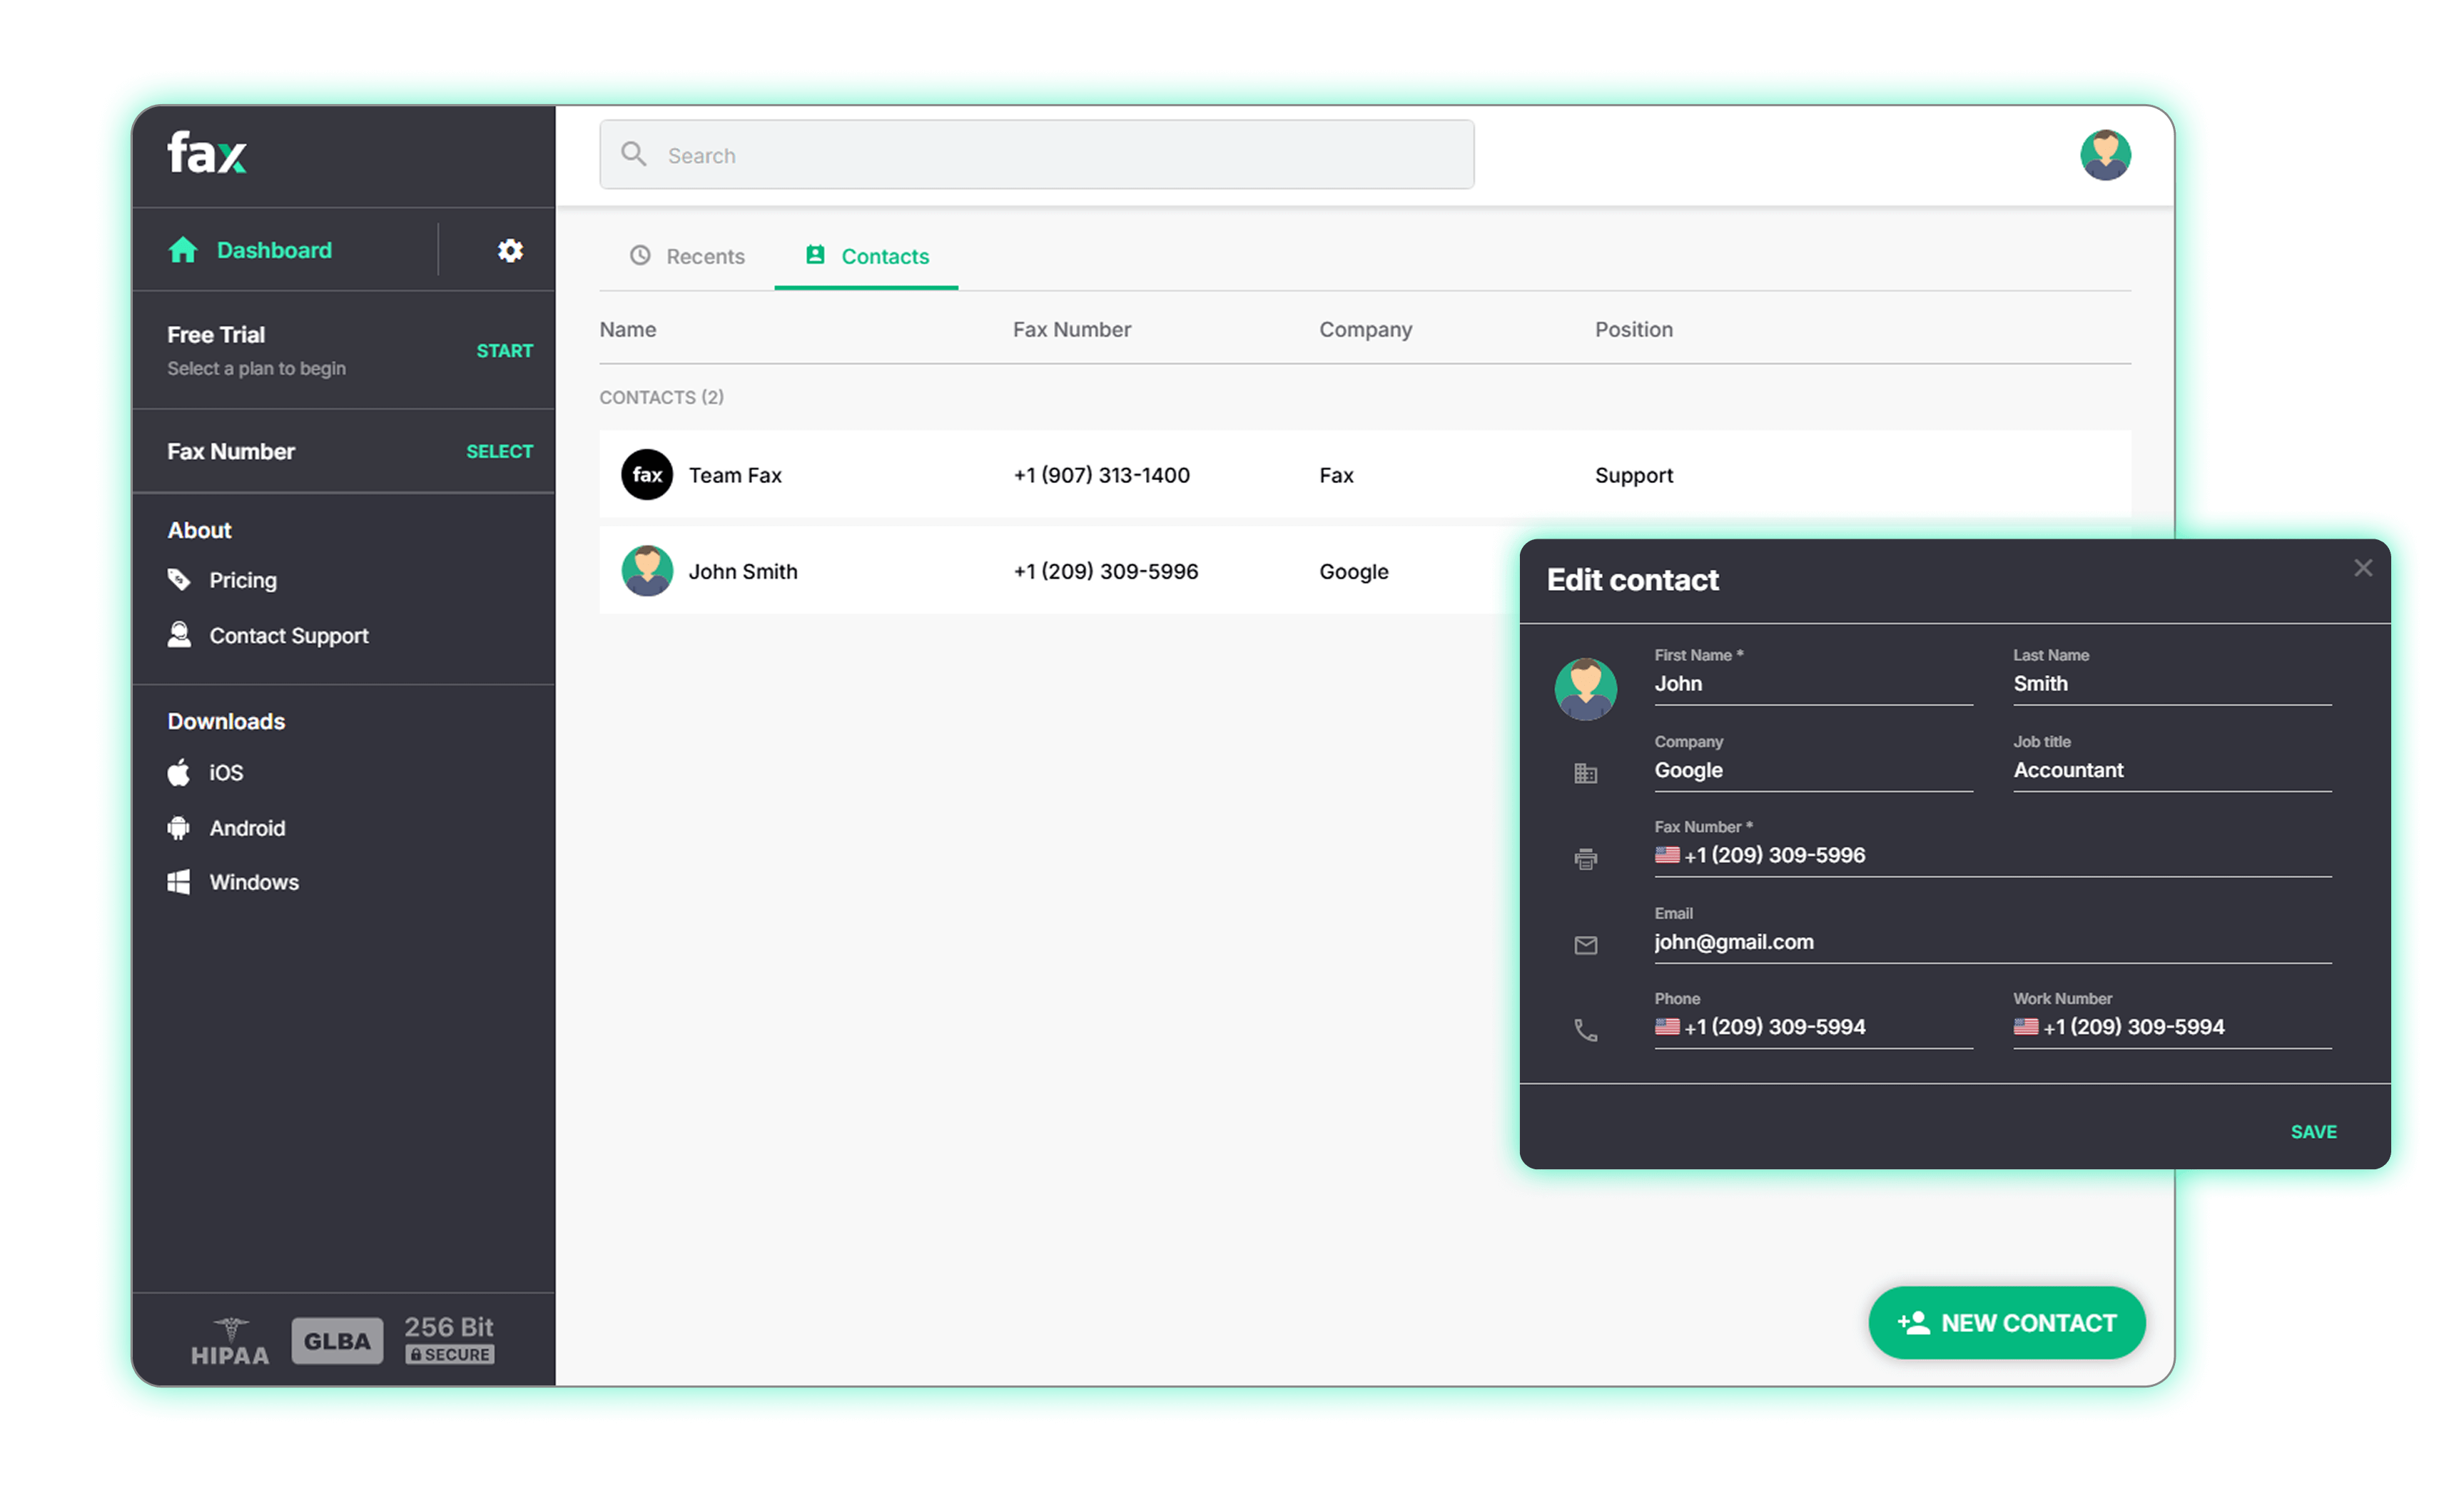This screenshot has width=2464, height=1496.
Task: Open Fax Number country flag selector
Action: point(1667,855)
